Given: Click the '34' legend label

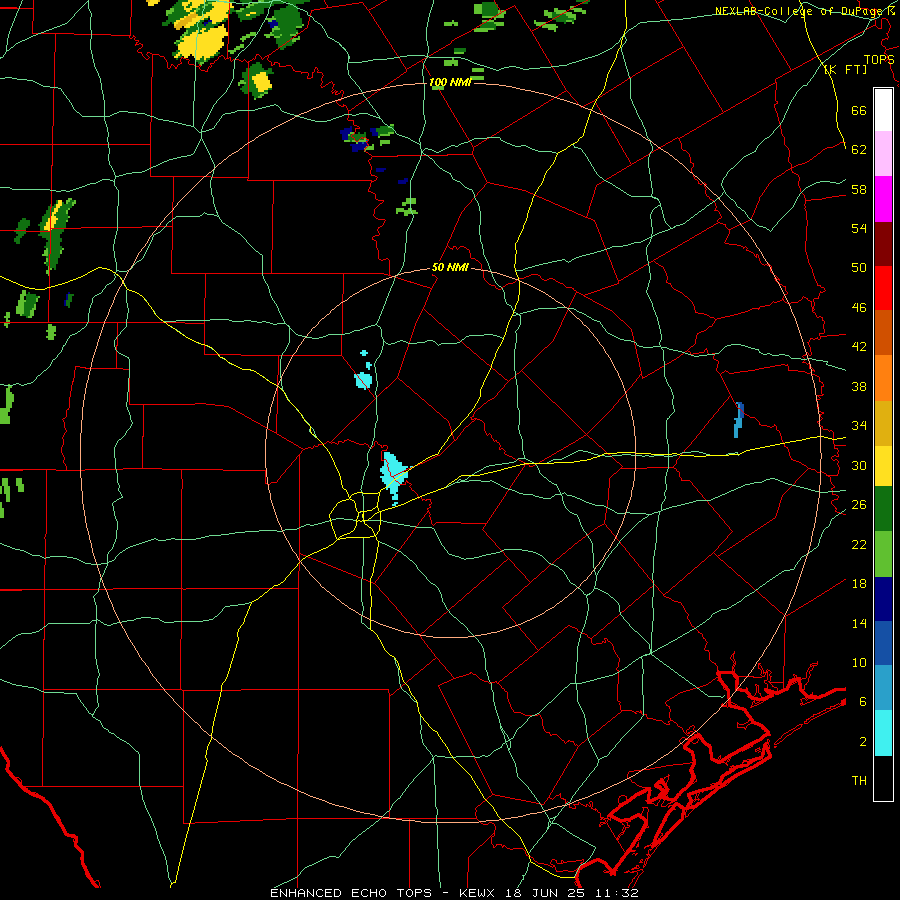Looking at the screenshot, I should pos(859,425).
